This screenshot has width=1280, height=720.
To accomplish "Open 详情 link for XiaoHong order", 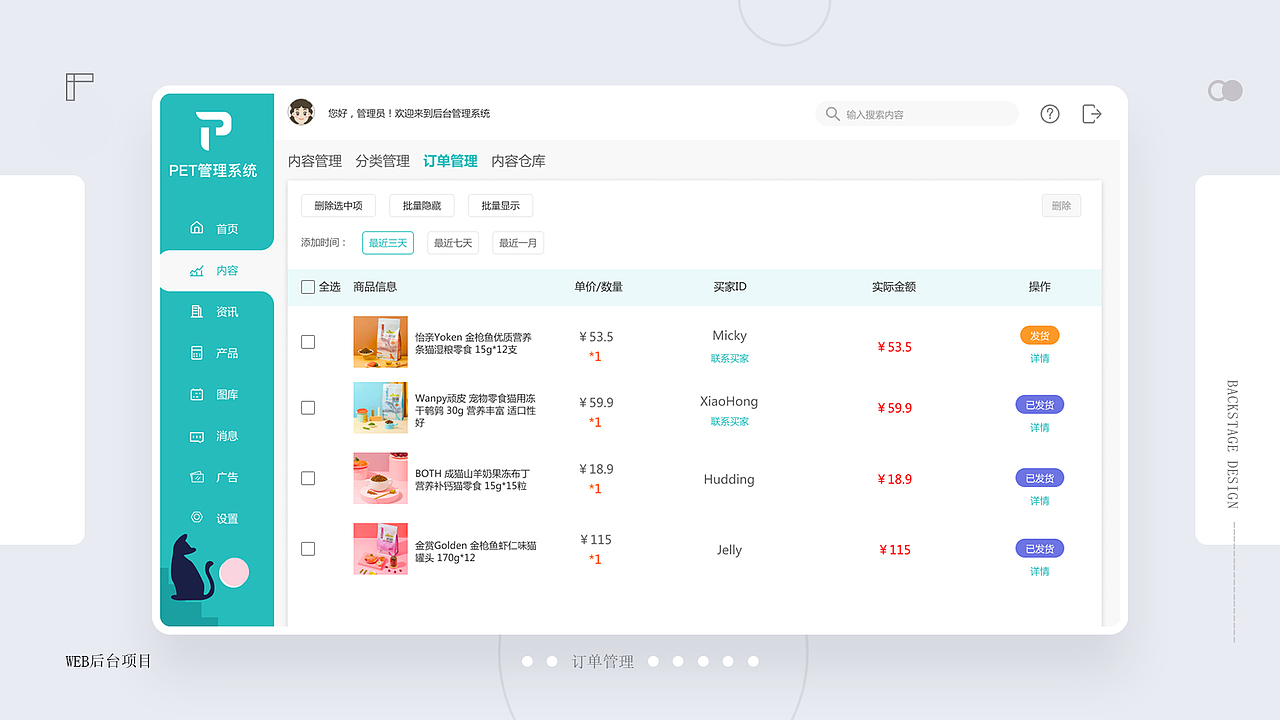I will [1040, 428].
